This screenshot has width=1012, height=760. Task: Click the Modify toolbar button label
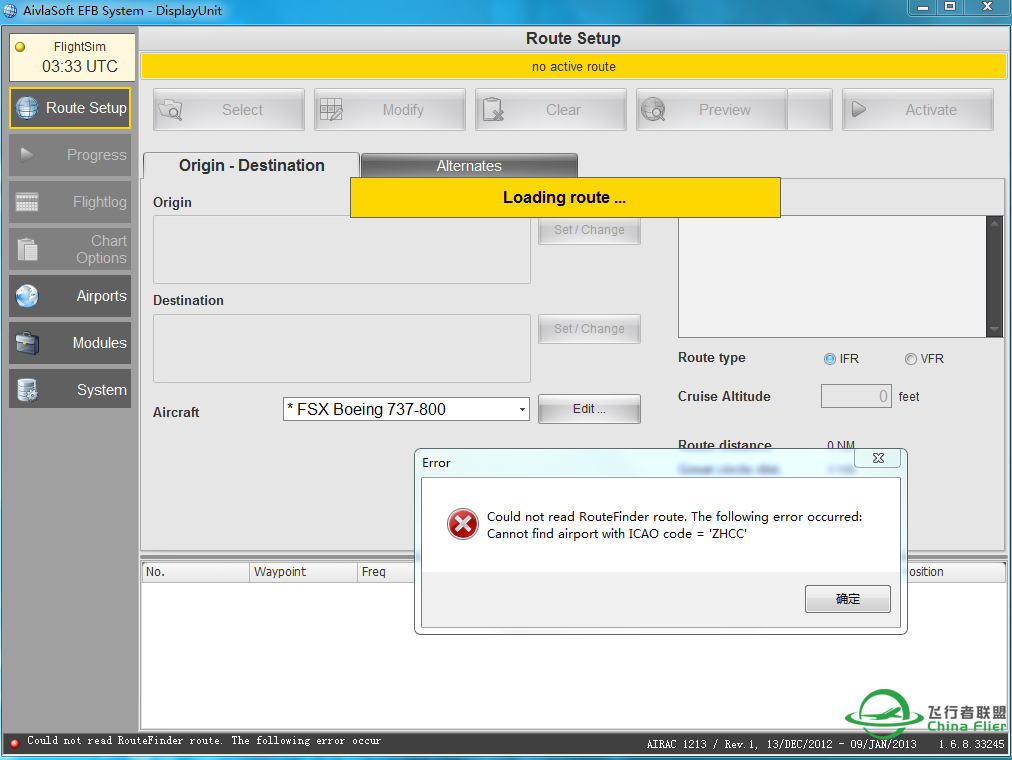click(403, 110)
